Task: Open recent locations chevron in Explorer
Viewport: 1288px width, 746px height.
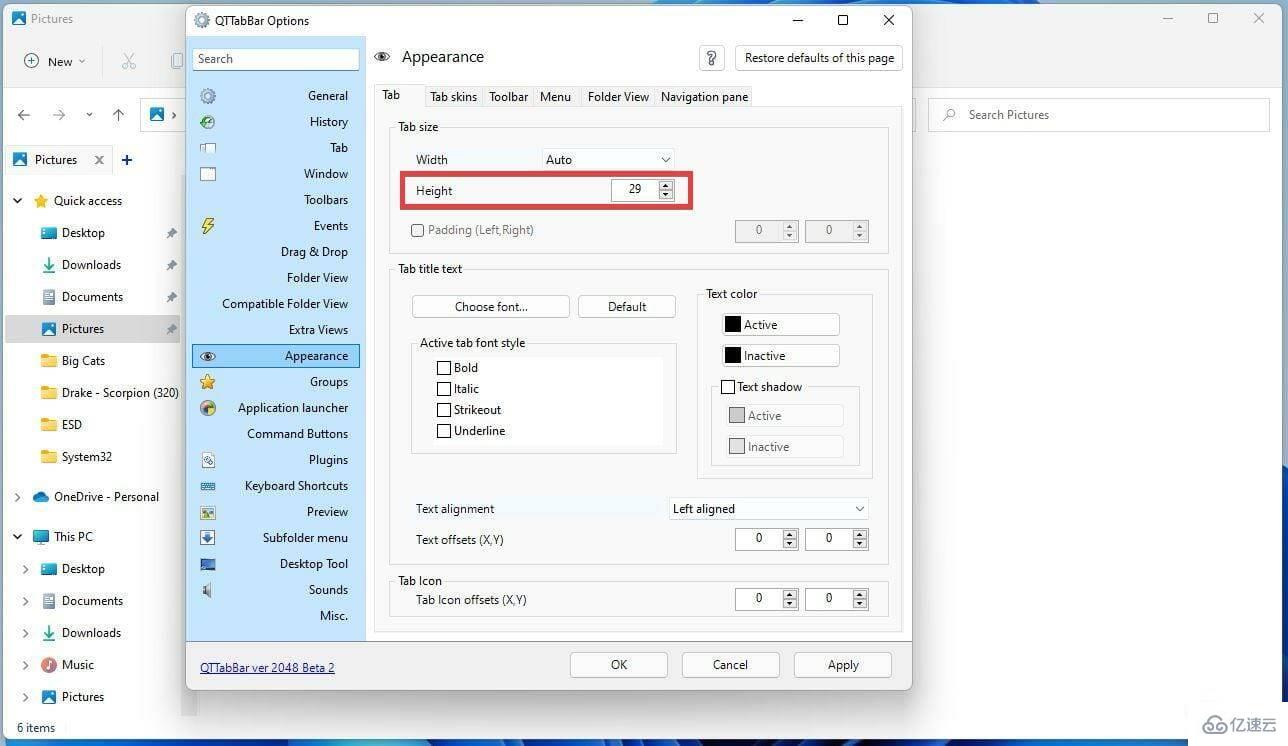Action: point(89,115)
